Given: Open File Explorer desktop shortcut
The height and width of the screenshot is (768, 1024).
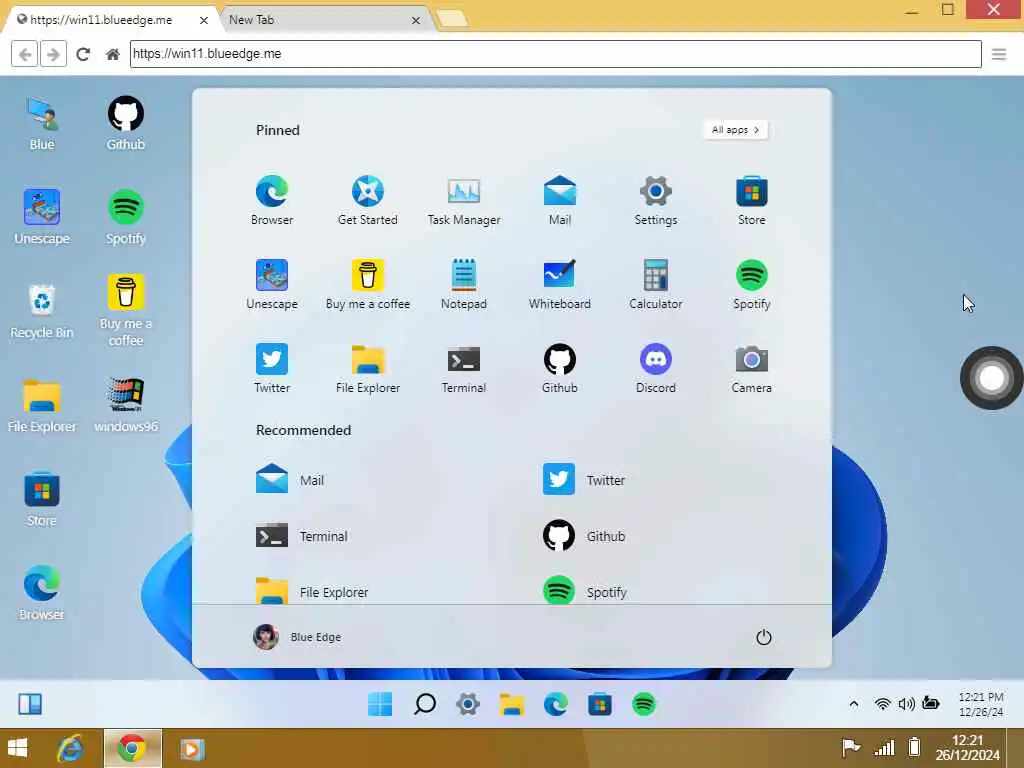Looking at the screenshot, I should 42,405.
